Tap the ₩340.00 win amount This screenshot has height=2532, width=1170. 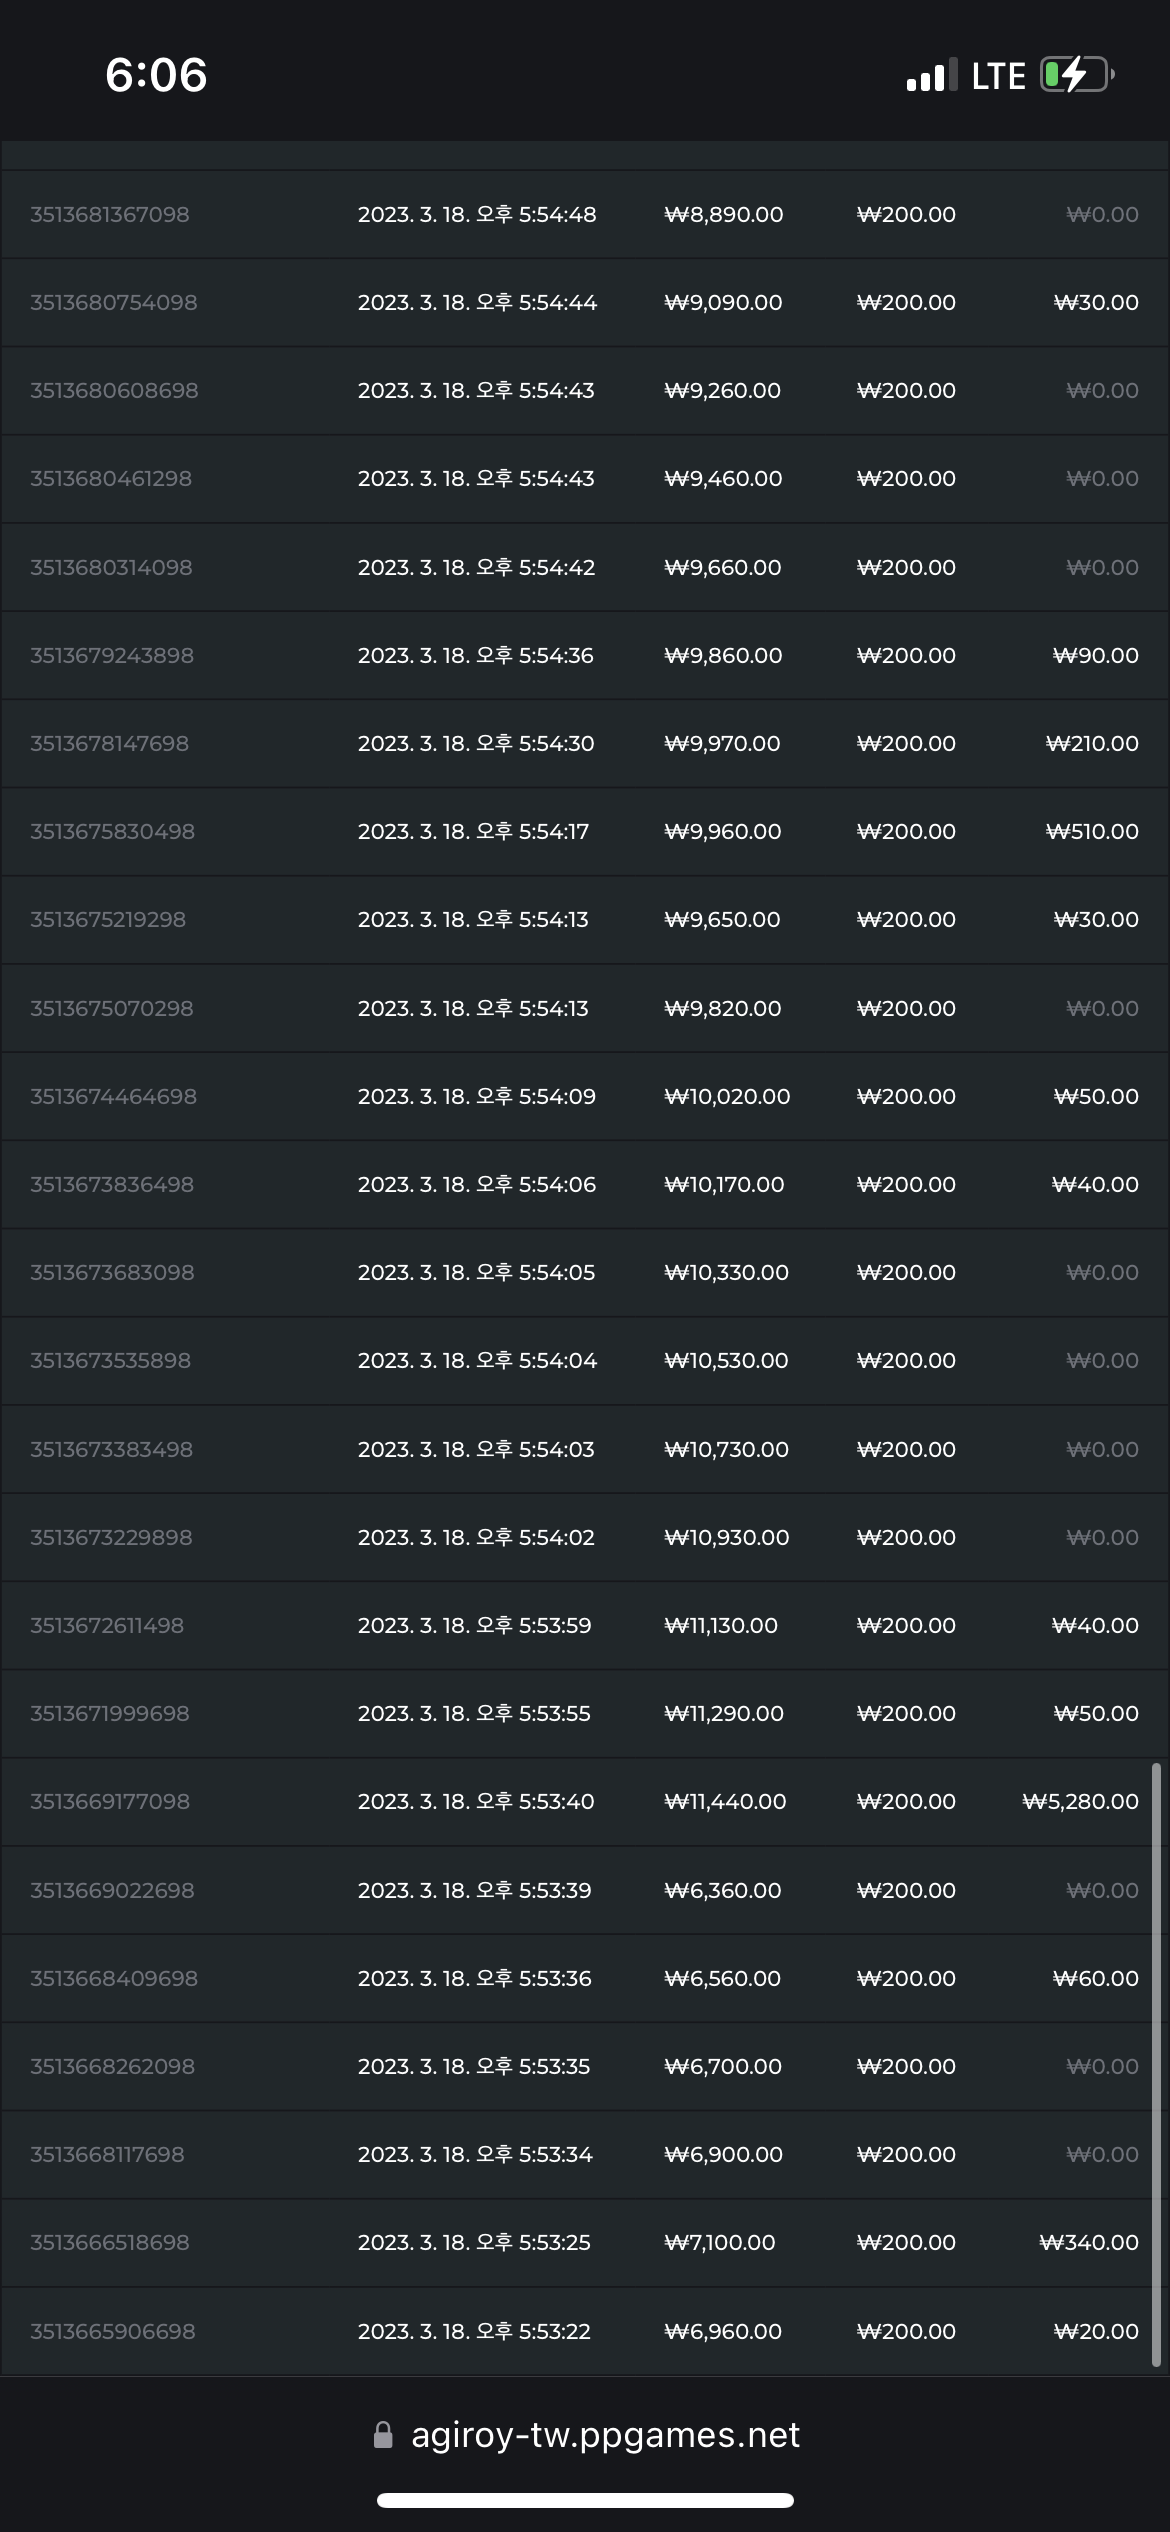pos(1089,2243)
